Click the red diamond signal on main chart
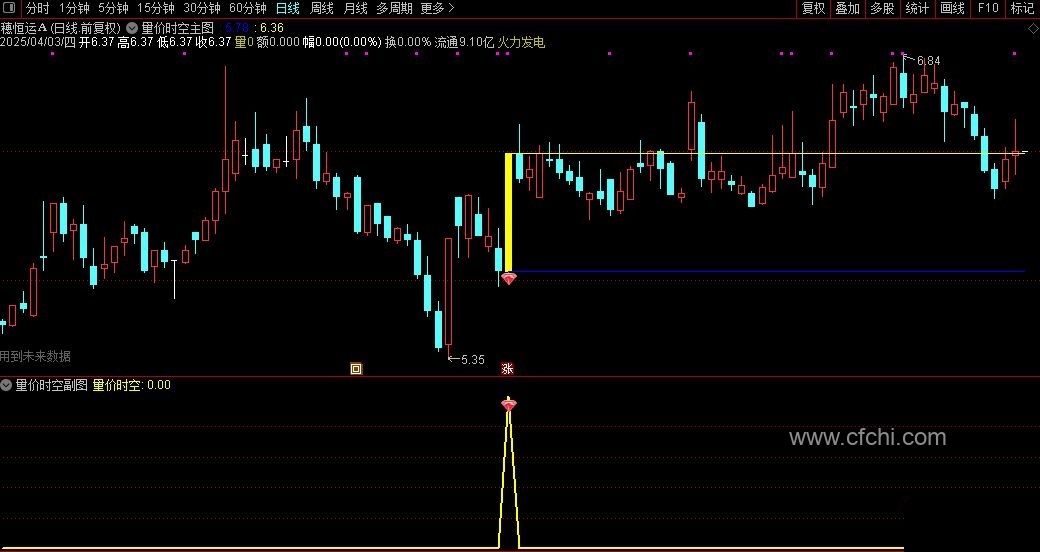Viewport: 1040px width, 552px height. pyautogui.click(x=508, y=278)
